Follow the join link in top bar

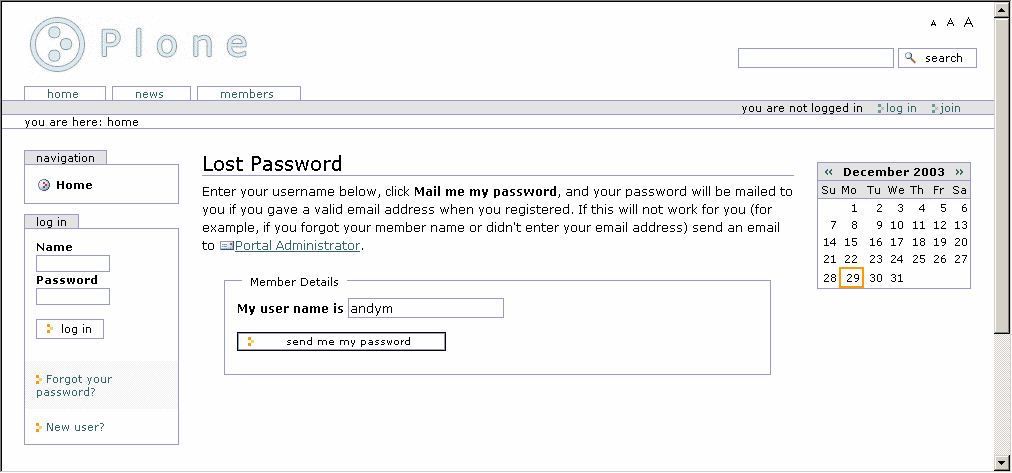(x=949, y=108)
